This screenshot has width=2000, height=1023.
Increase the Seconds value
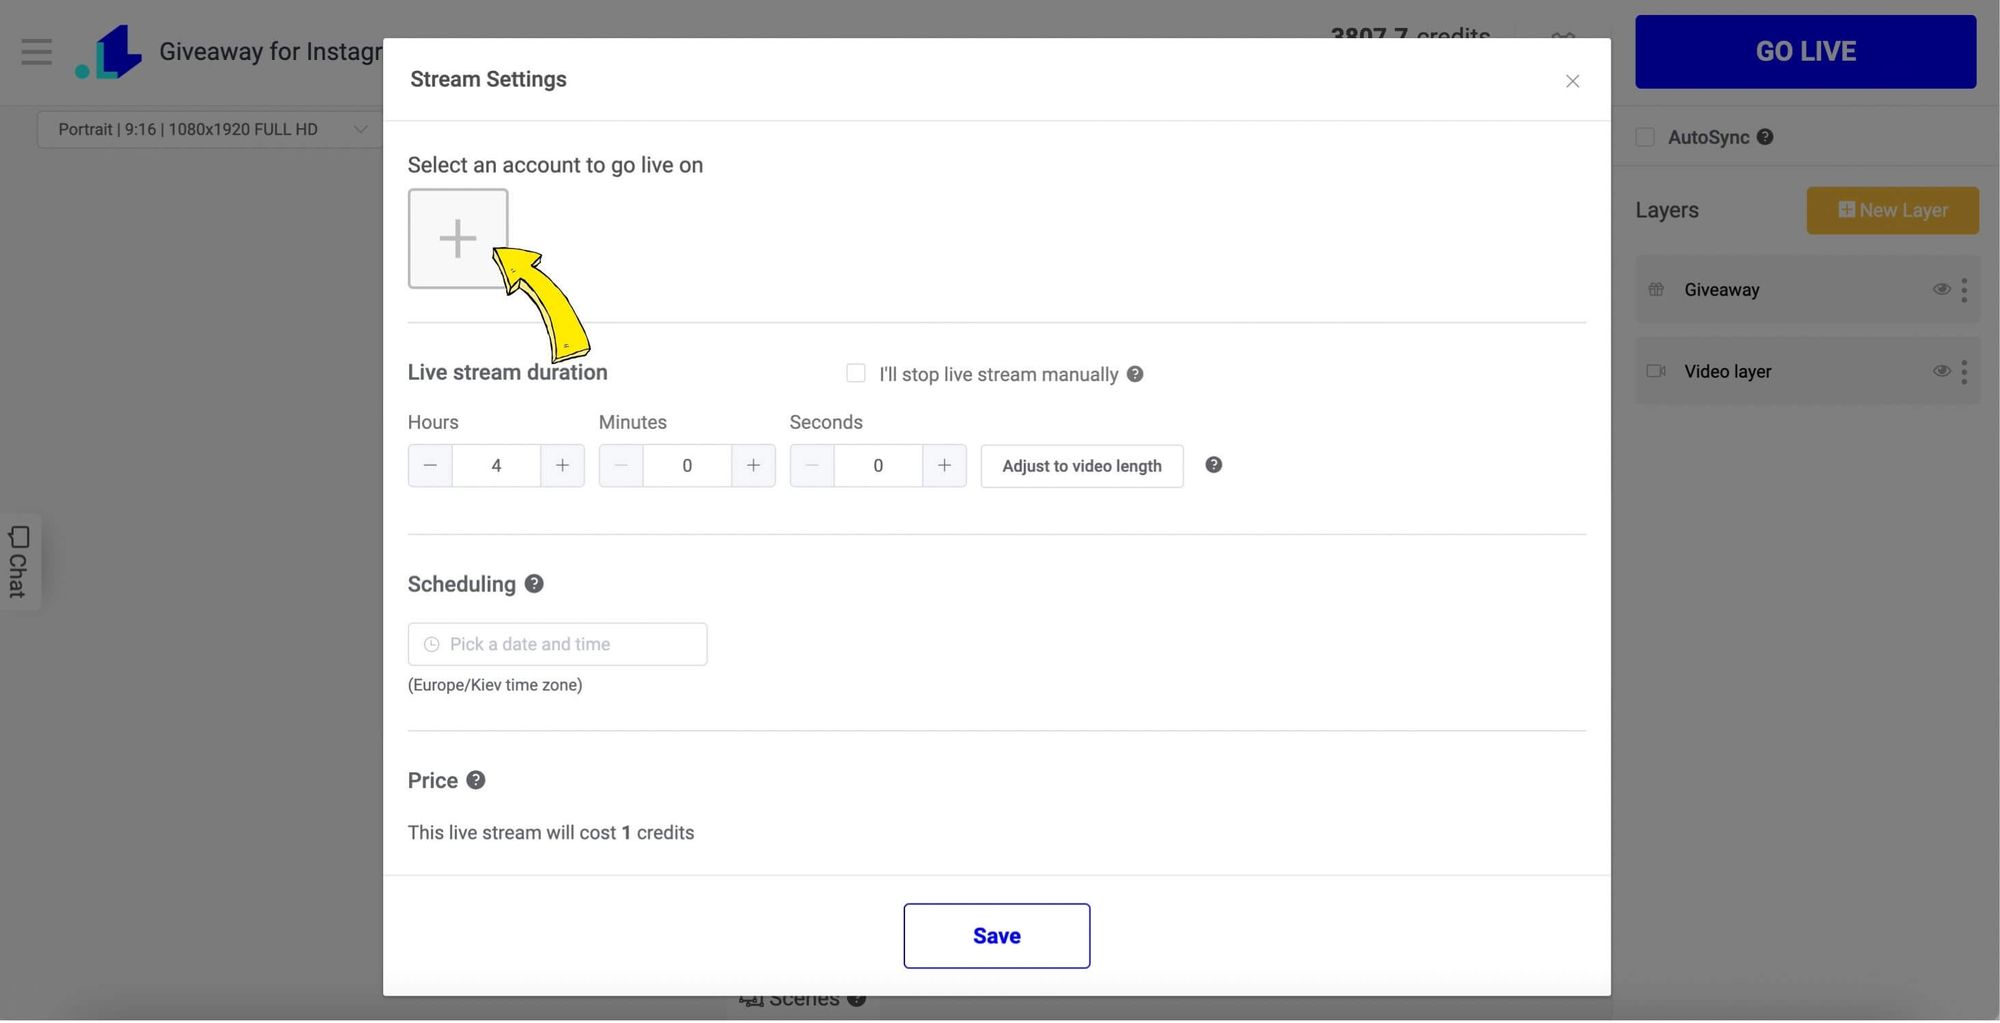[944, 466]
